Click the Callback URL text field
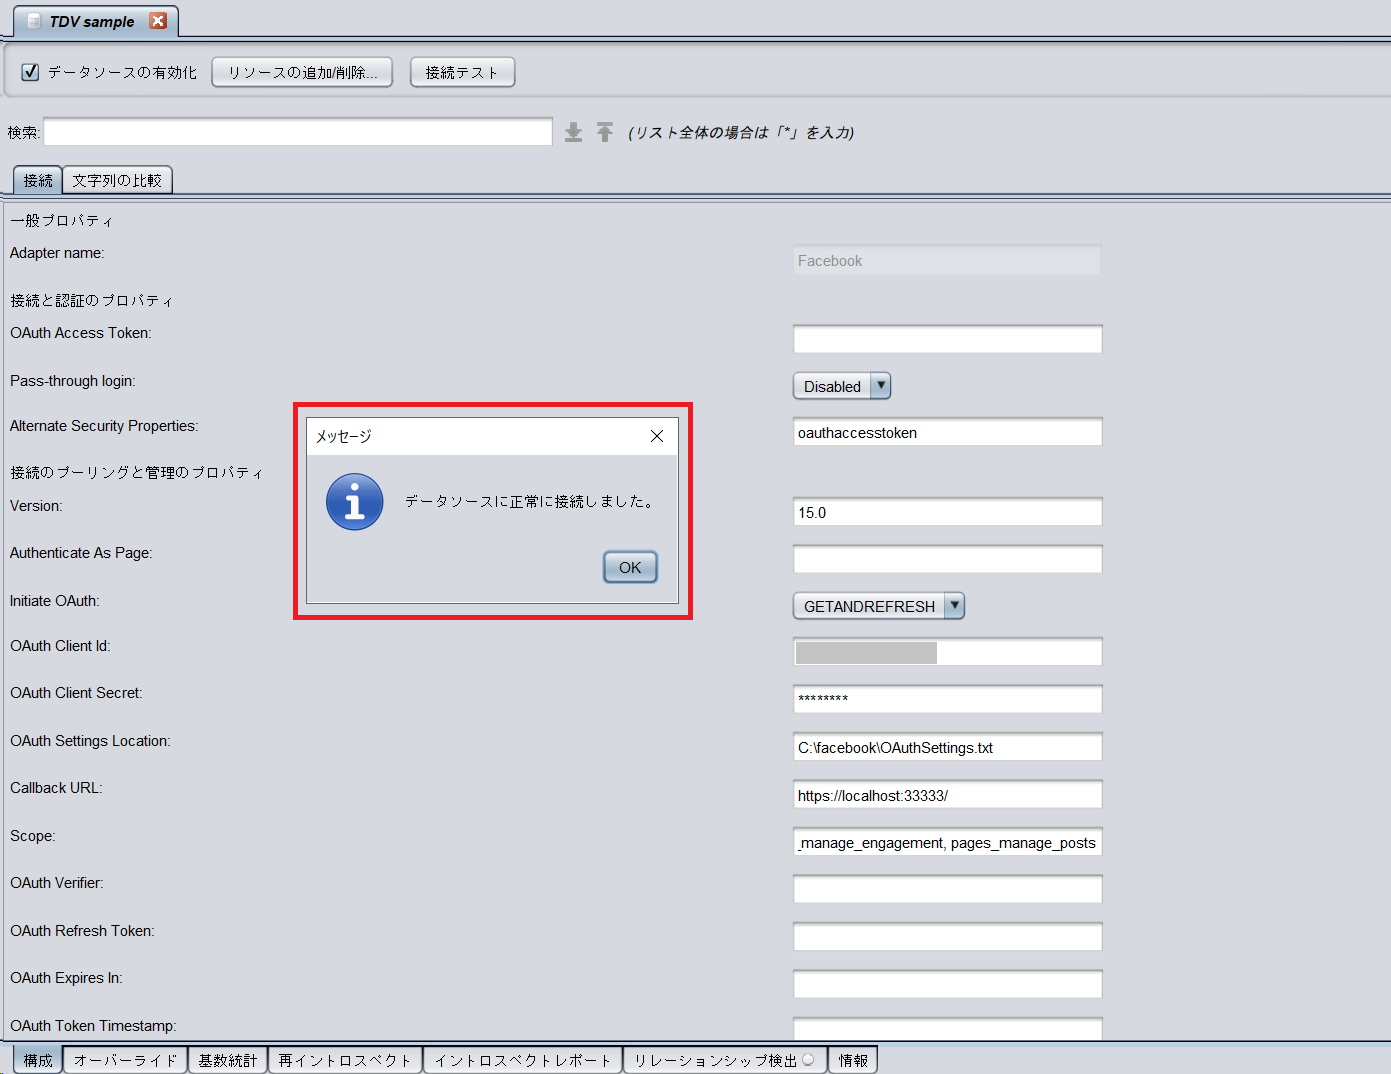 [948, 795]
